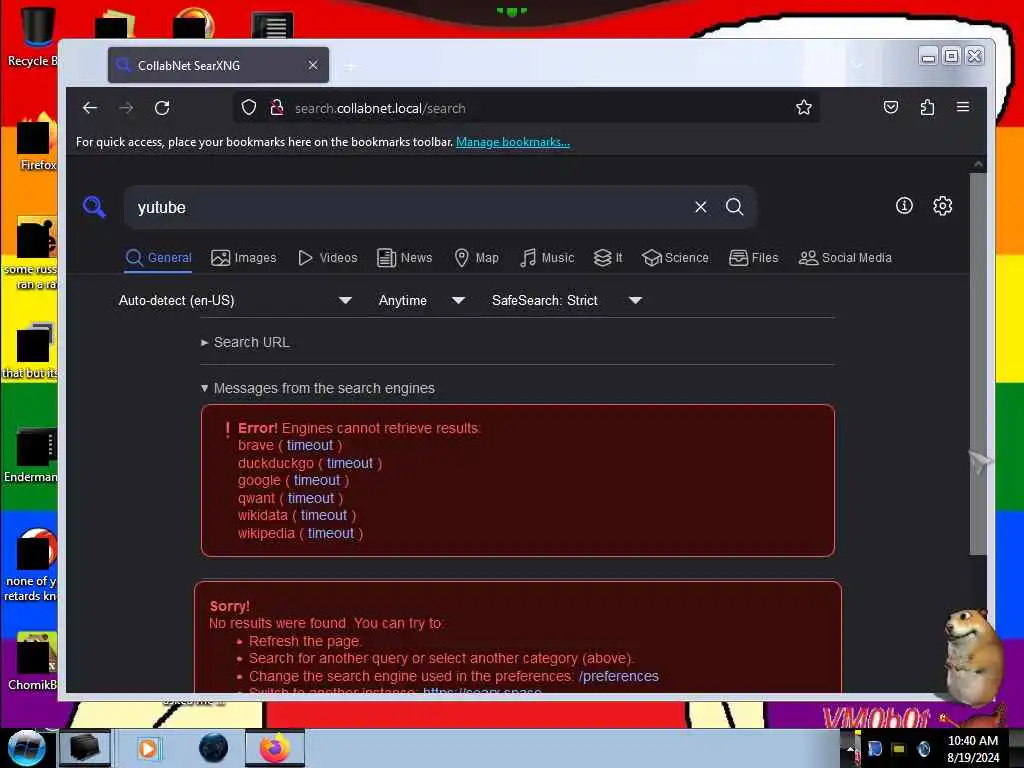The image size is (1024, 768).
Task: Open the Auto-detect (en-US) language dropdown
Action: (x=235, y=300)
